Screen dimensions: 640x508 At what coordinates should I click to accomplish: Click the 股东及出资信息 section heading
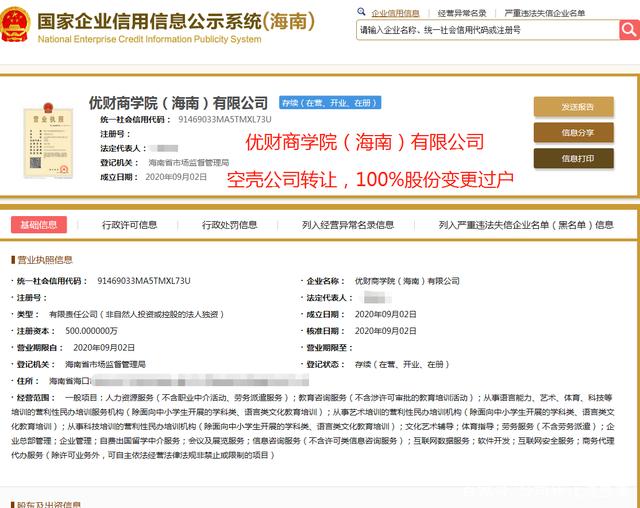point(49,504)
